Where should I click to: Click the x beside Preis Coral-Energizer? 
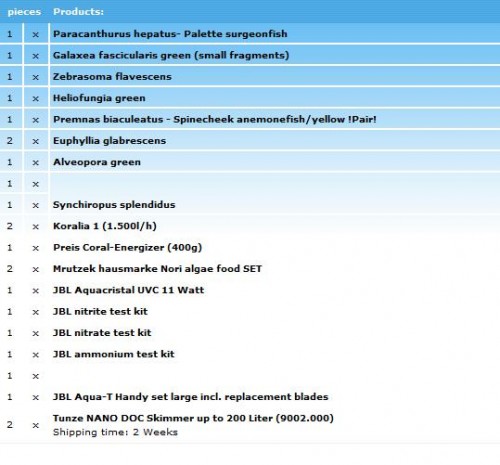pos(36,248)
